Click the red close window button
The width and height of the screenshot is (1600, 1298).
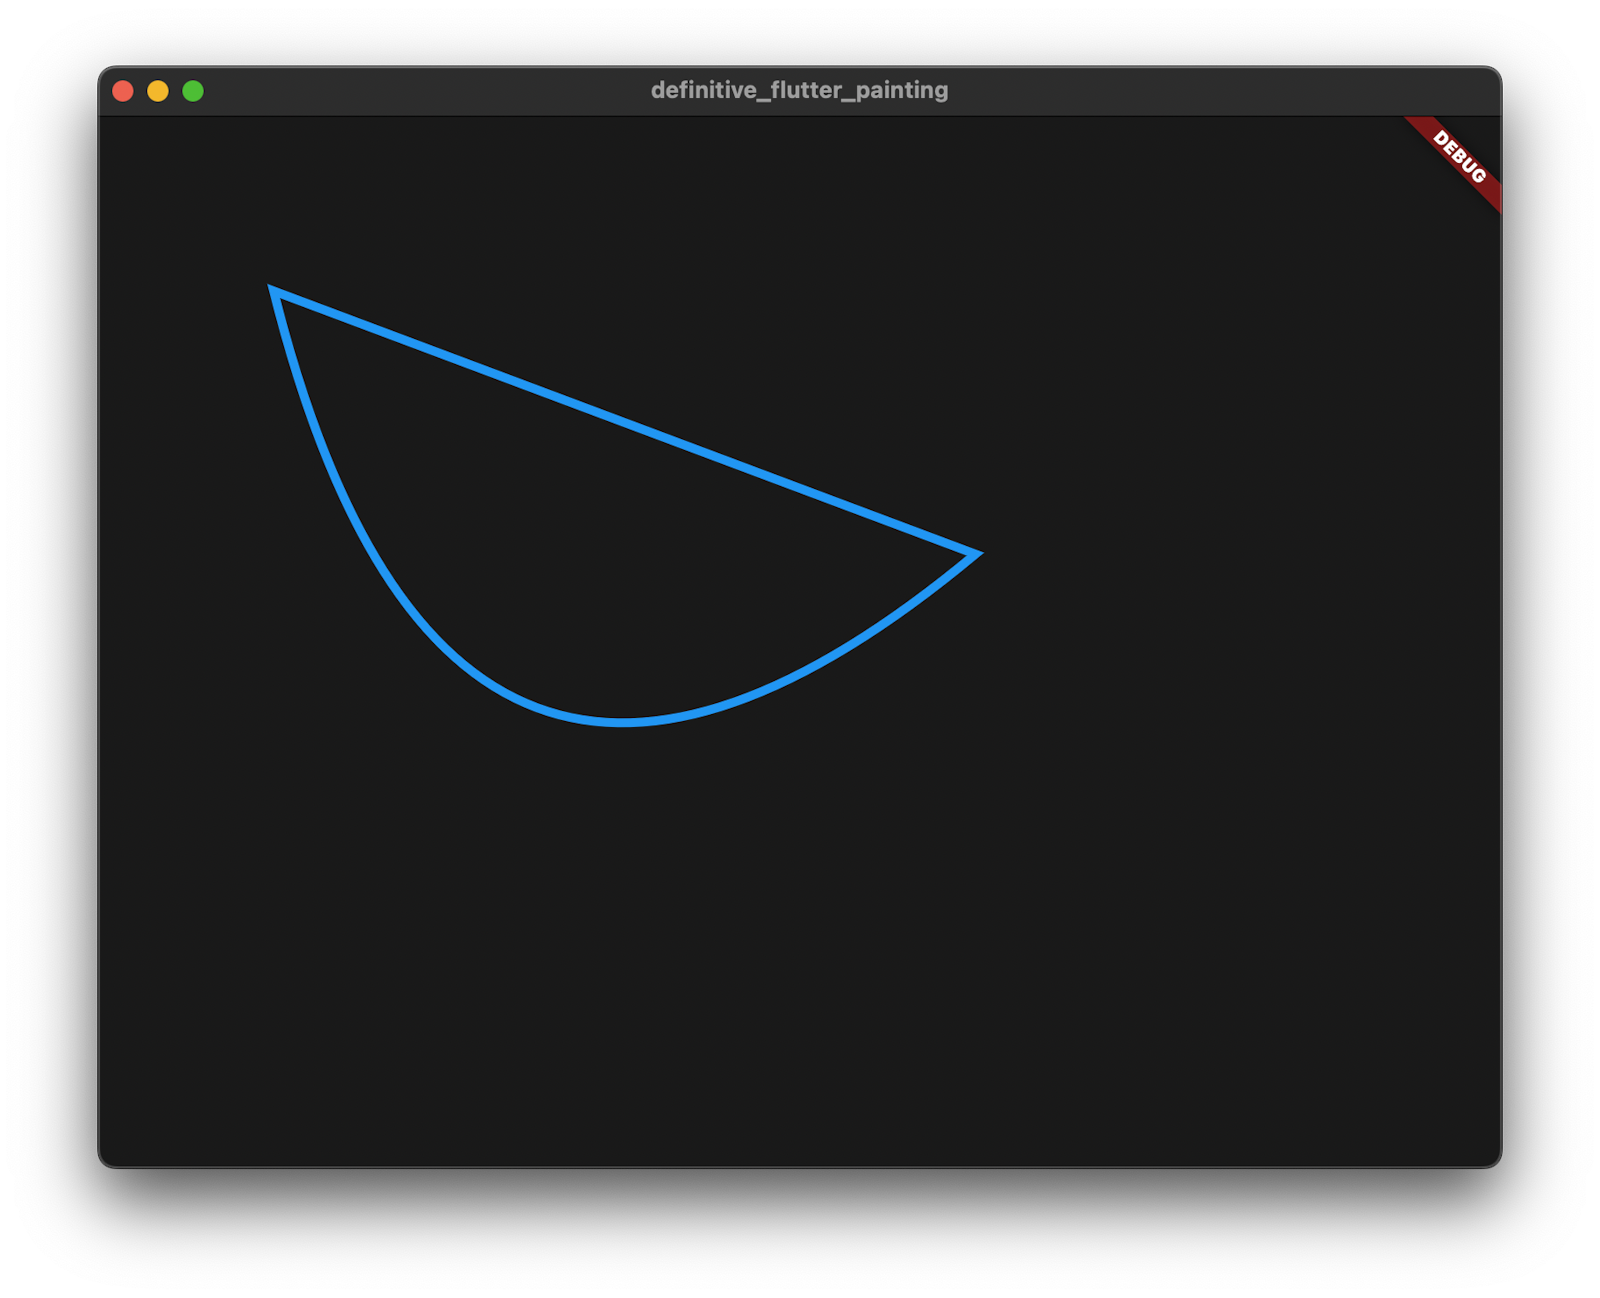coord(122,90)
